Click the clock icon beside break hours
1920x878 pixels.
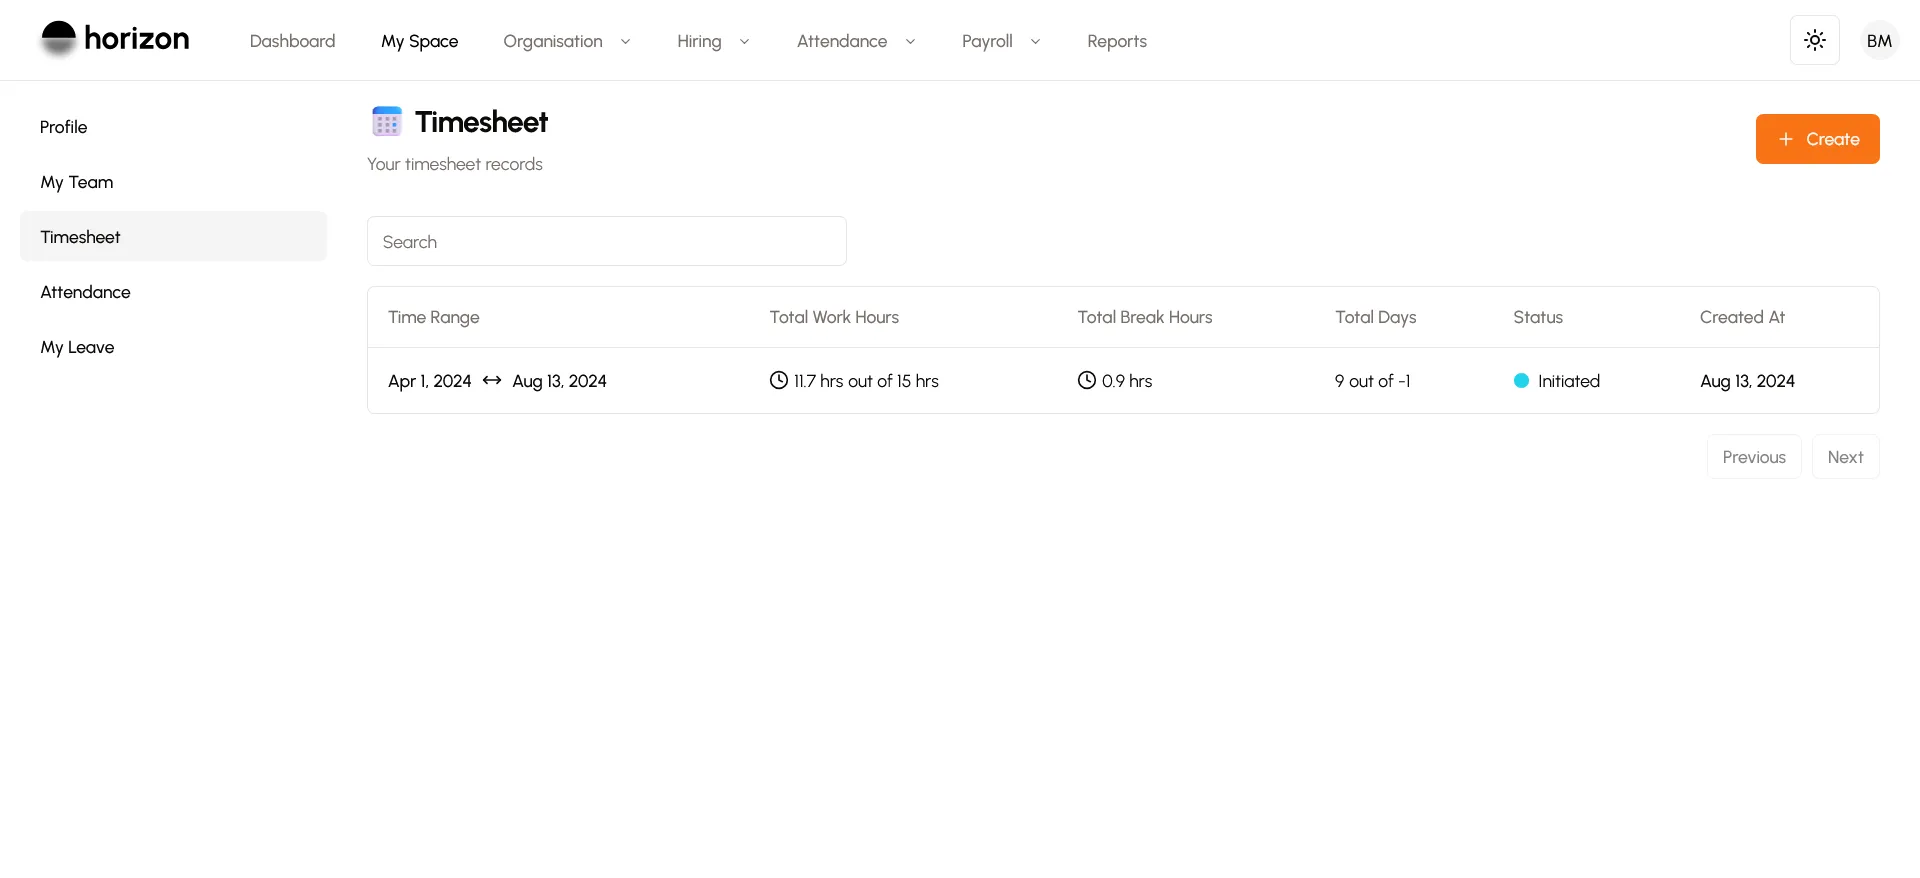tap(1087, 381)
